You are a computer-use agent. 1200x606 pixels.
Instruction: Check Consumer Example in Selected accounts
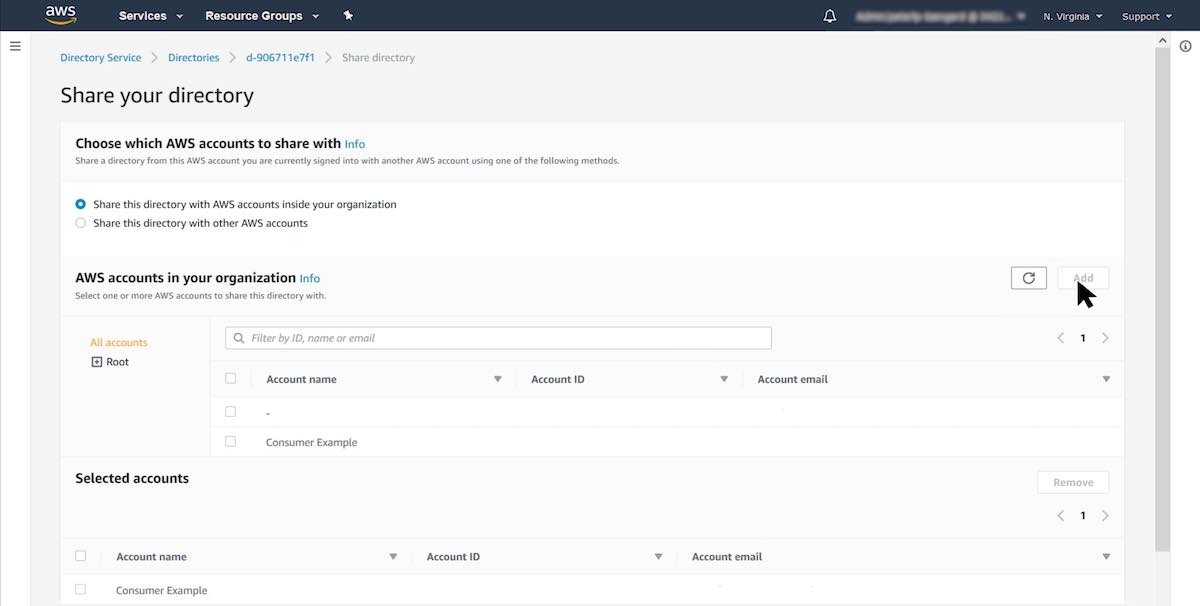pos(81,590)
